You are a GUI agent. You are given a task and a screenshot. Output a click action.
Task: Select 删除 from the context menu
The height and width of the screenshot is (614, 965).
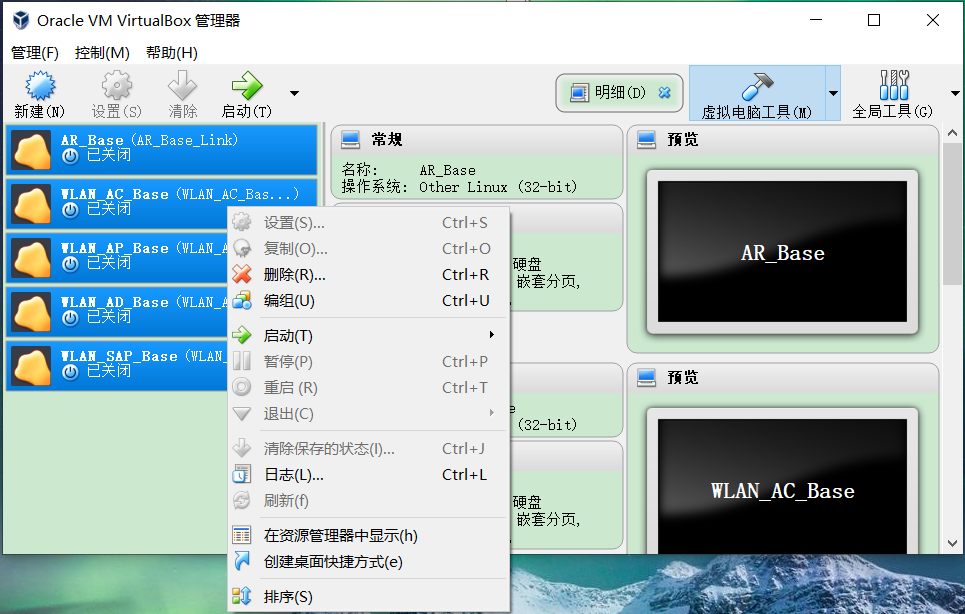pyautogui.click(x=293, y=274)
